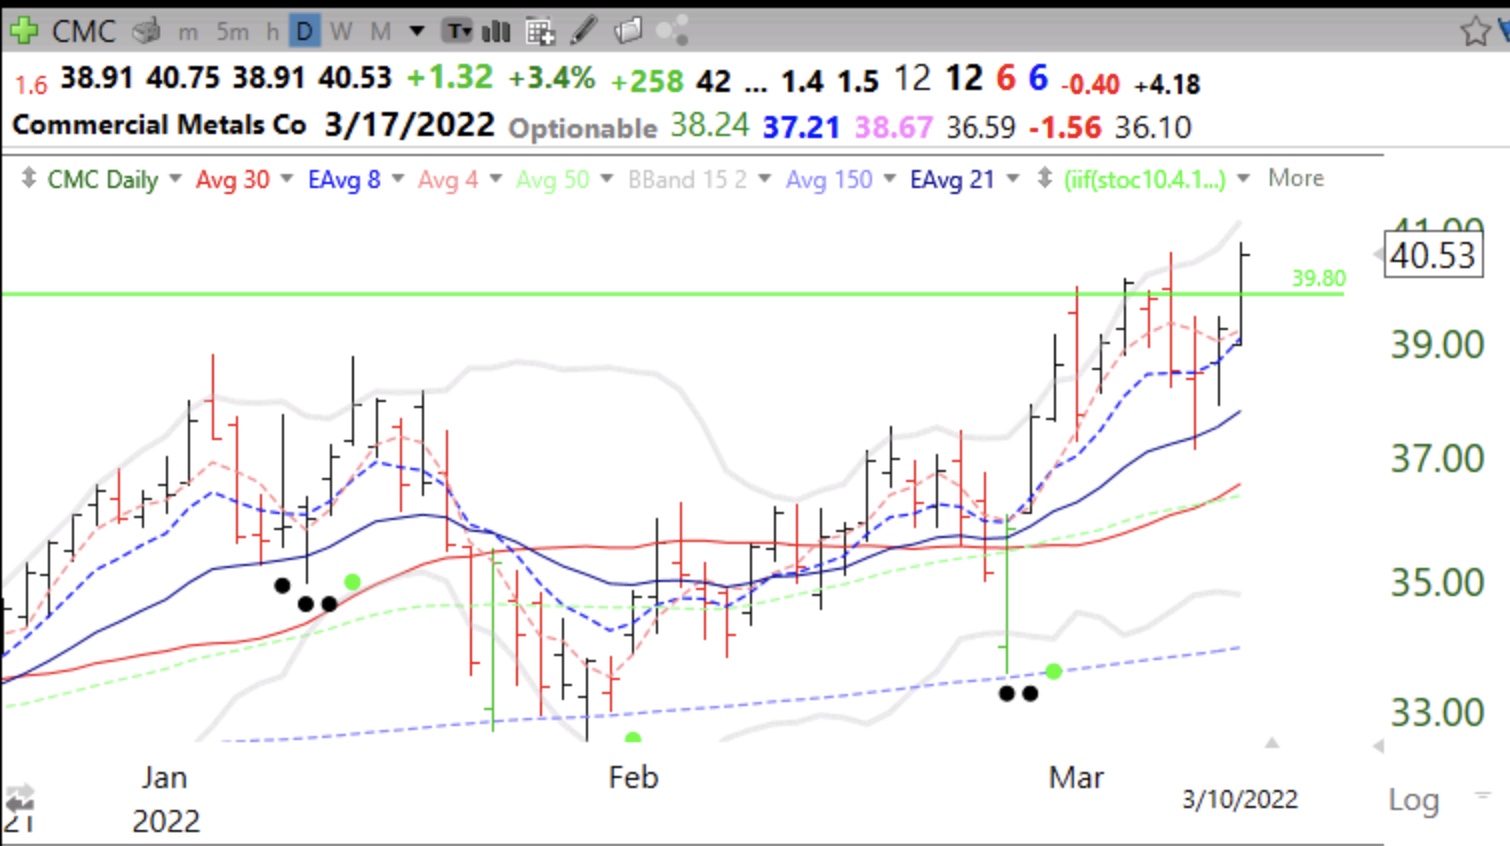Click the Avg 30 indicator label
Viewport: 1510px width, 846px height.
pyautogui.click(x=233, y=180)
